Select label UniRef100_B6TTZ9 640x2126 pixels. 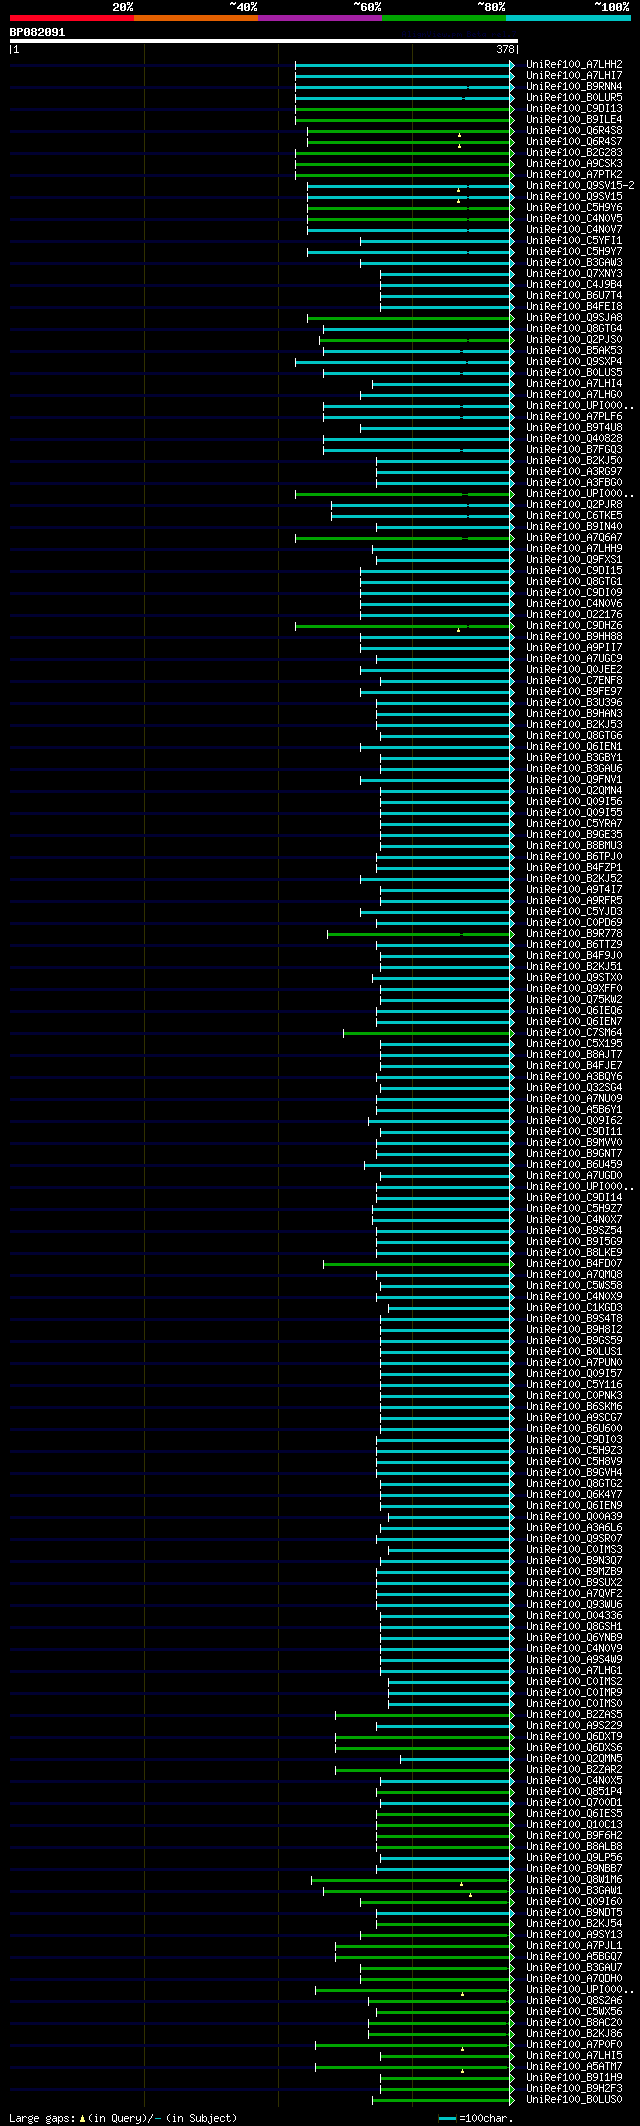tap(574, 945)
